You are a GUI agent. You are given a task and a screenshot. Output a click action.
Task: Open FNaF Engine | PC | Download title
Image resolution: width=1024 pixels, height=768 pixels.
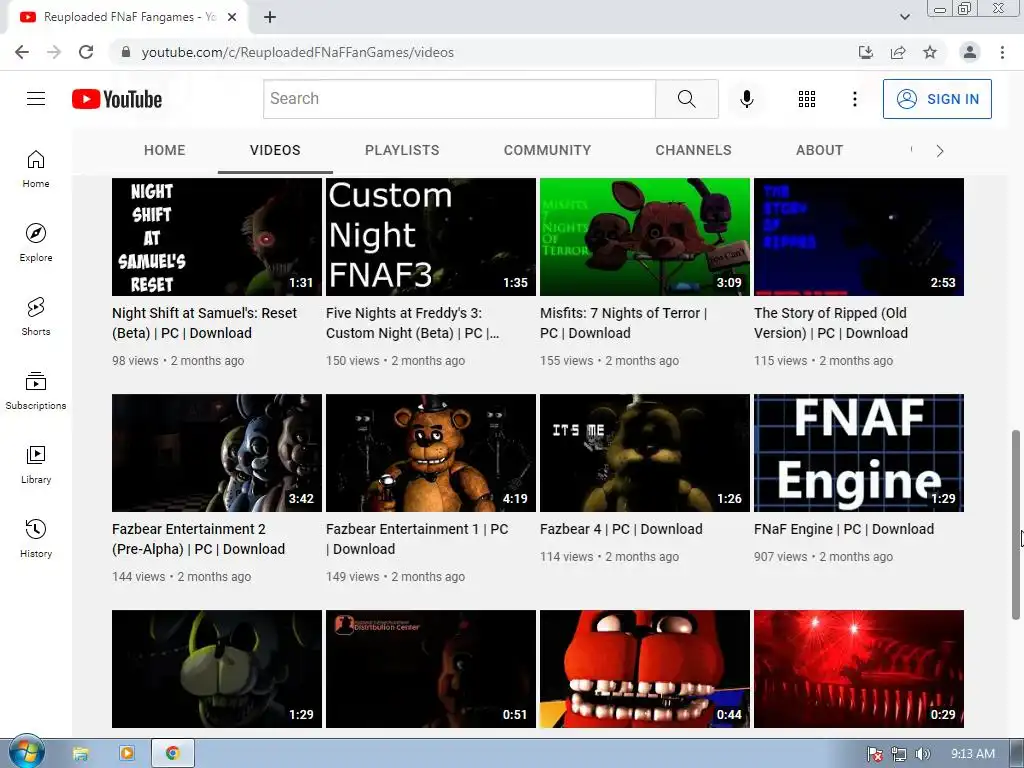tap(844, 529)
